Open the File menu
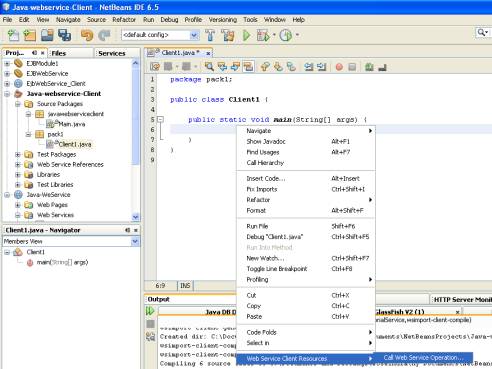The width and height of the screenshot is (492, 369). 7,20
